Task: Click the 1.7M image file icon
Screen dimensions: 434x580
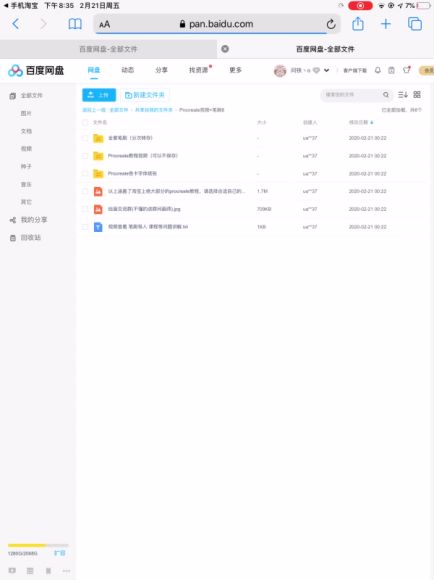Action: pos(98,191)
